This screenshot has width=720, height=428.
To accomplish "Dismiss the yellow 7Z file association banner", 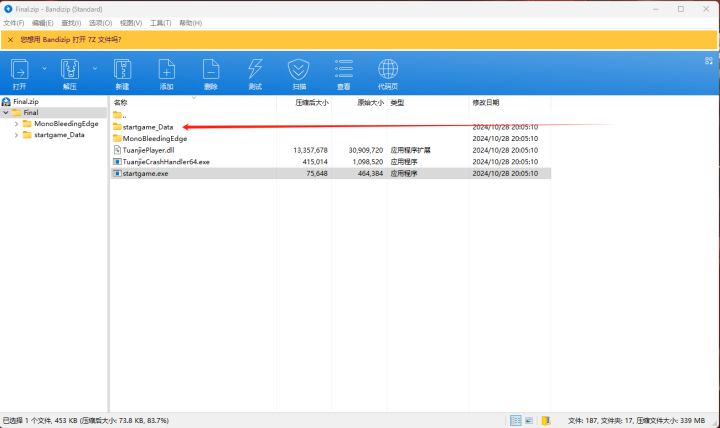I will pyautogui.click(x=708, y=40).
